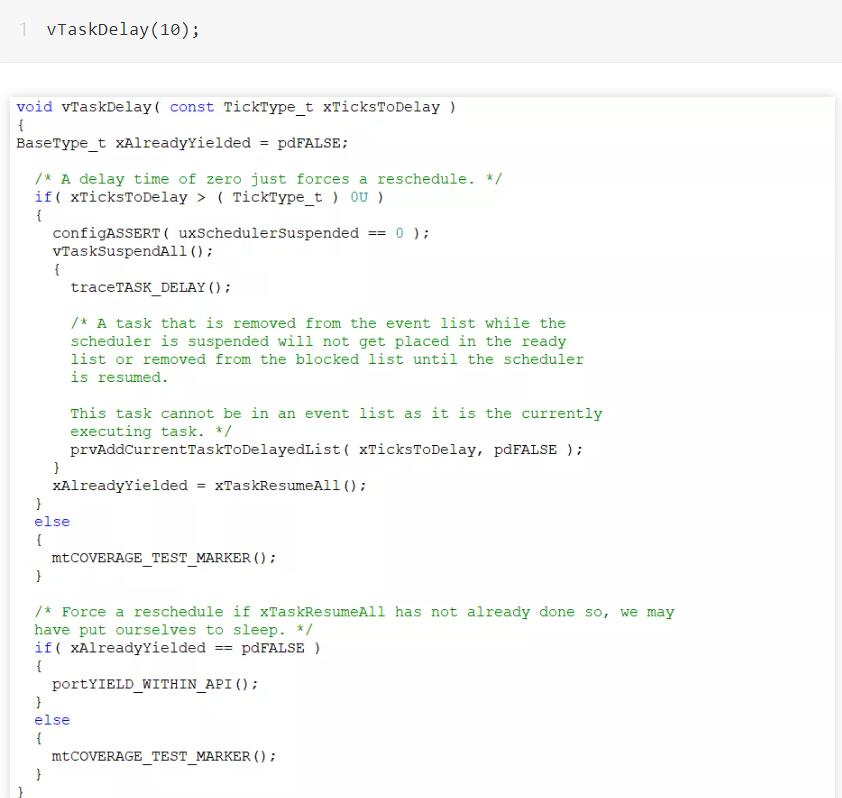Viewport: 842px width, 798px height.
Task: Click the second 'else' keyword near bottom
Action: pos(52,720)
